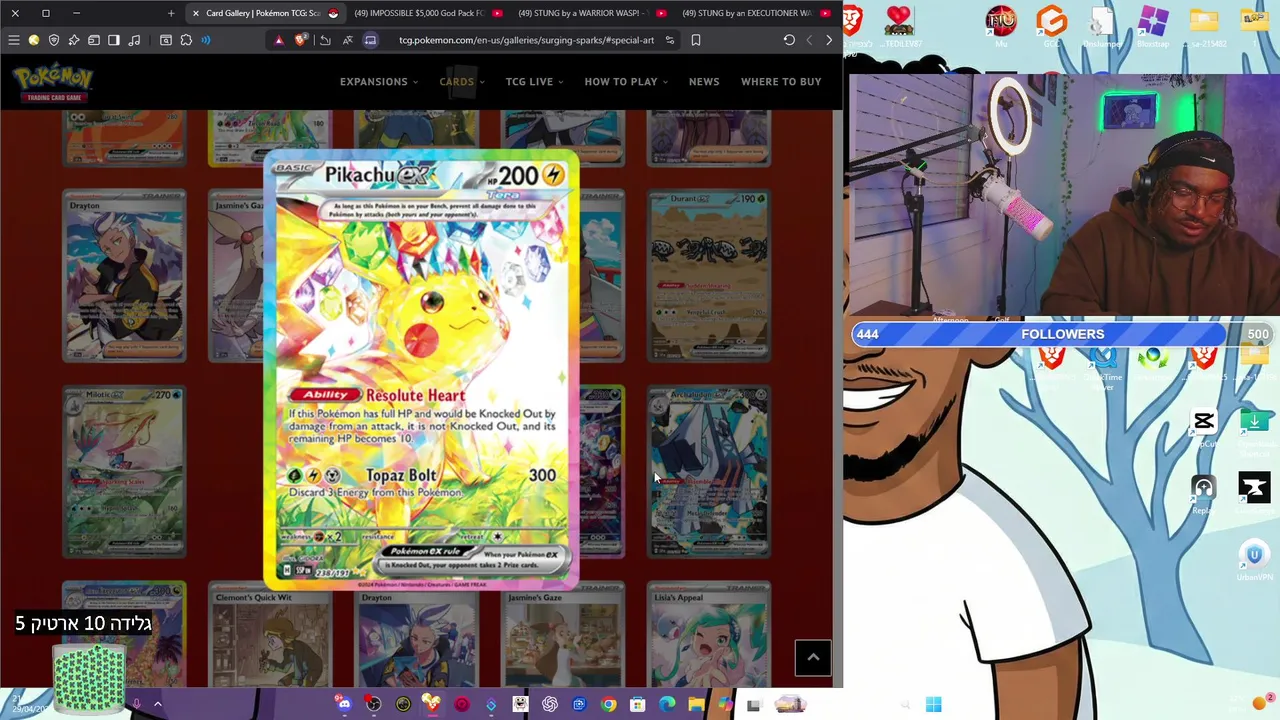Click the Windows Start button
The height and width of the screenshot is (720, 1280).
tap(933, 704)
